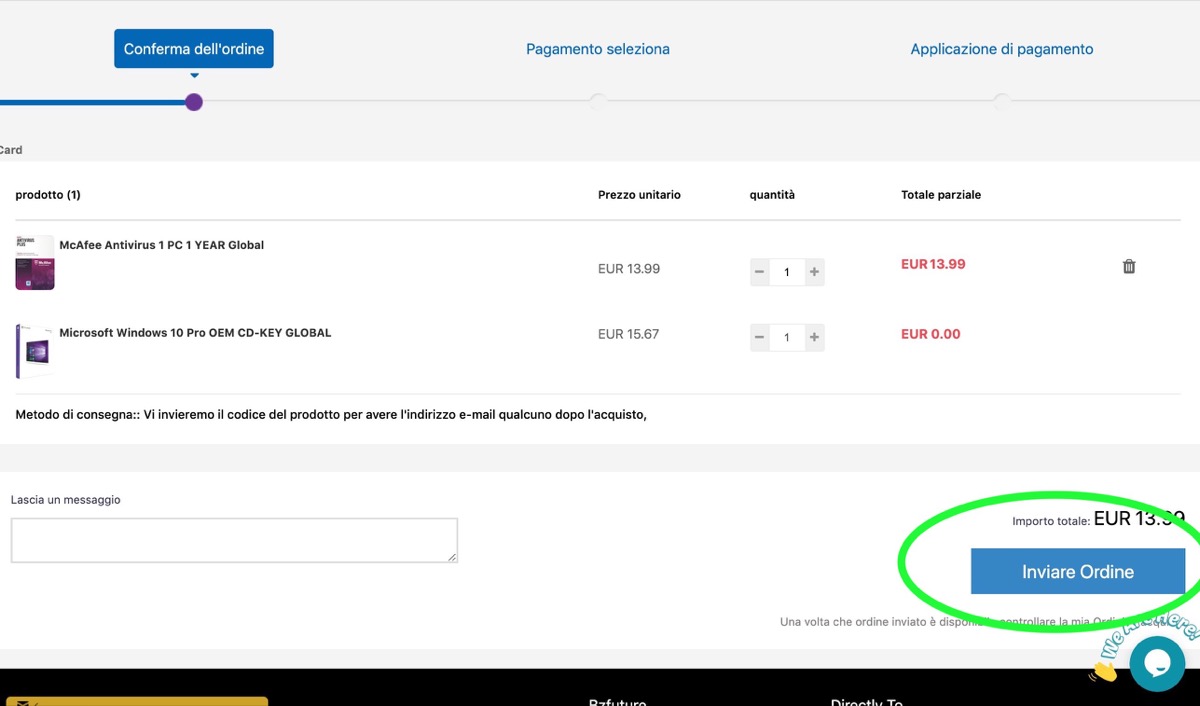Open the McAfee Antivirus 1 PC 1 YEAR Global link

coord(162,245)
